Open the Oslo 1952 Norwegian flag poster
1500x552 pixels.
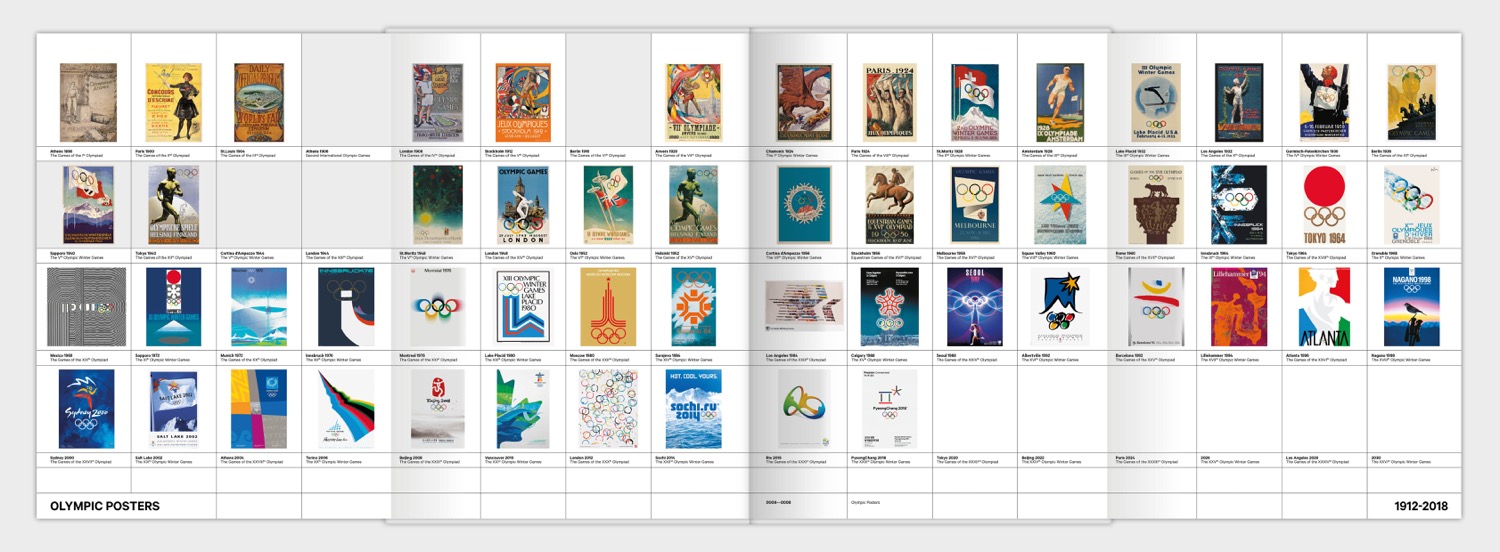click(609, 205)
